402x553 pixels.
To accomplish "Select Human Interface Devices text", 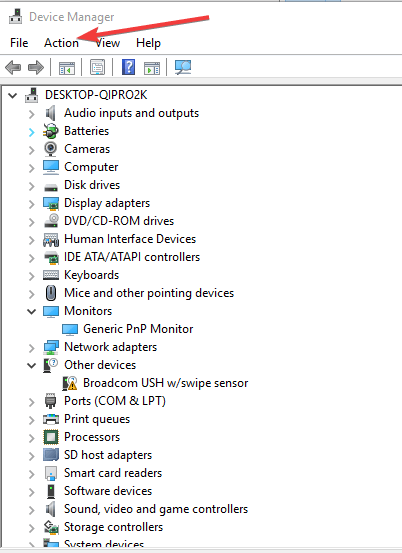I will coord(130,239).
